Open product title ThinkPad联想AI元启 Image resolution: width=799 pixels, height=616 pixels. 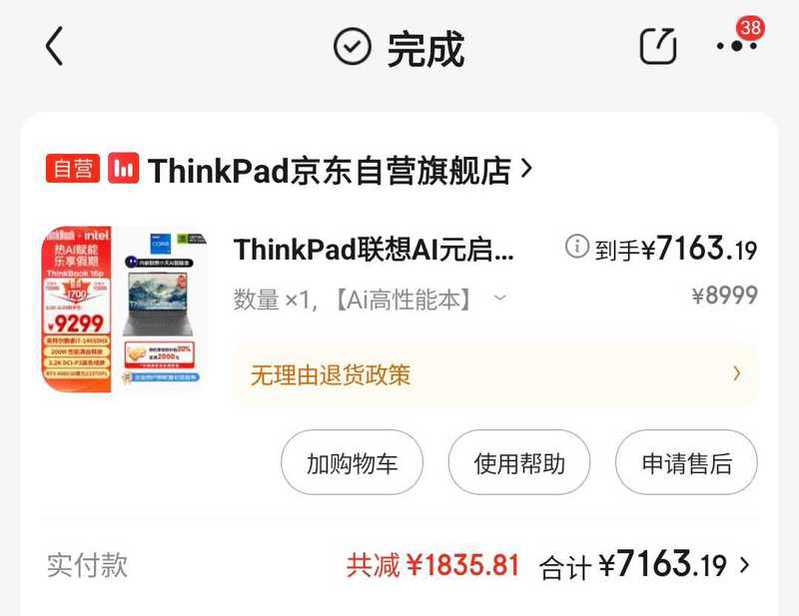coord(373,249)
